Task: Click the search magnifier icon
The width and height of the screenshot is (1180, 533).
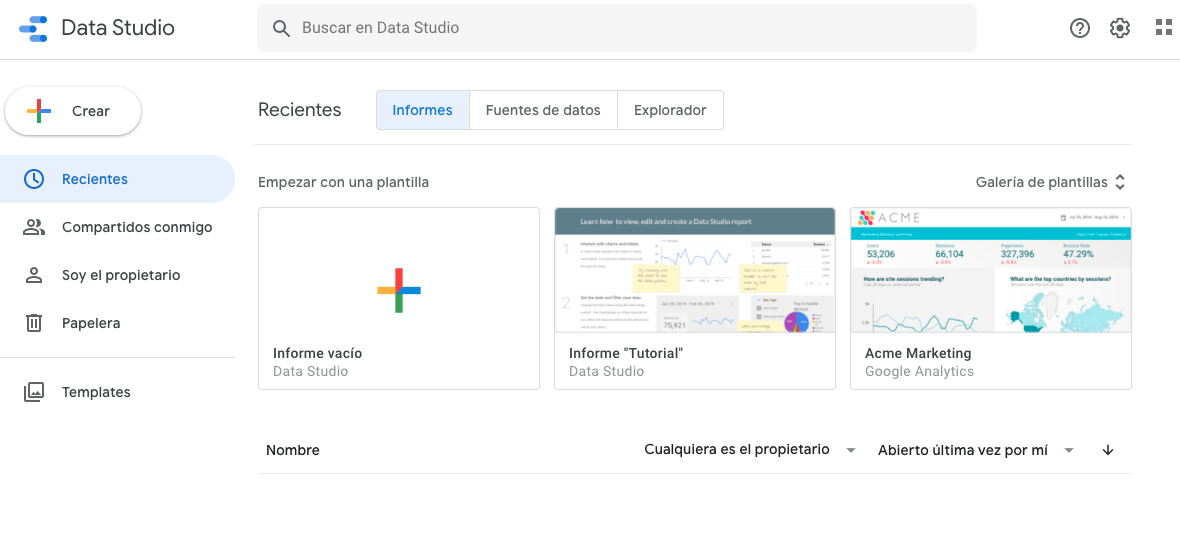Action: (x=281, y=28)
